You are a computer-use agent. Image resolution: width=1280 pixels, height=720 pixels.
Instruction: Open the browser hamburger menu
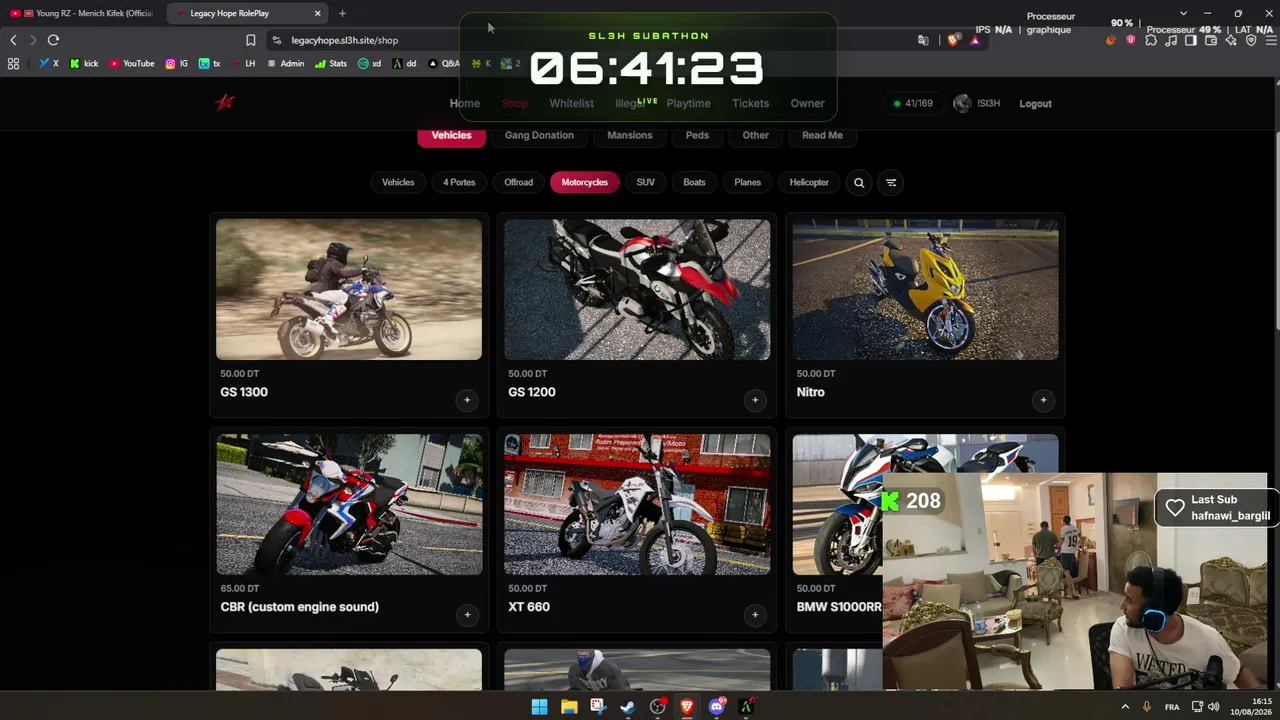[1270, 40]
